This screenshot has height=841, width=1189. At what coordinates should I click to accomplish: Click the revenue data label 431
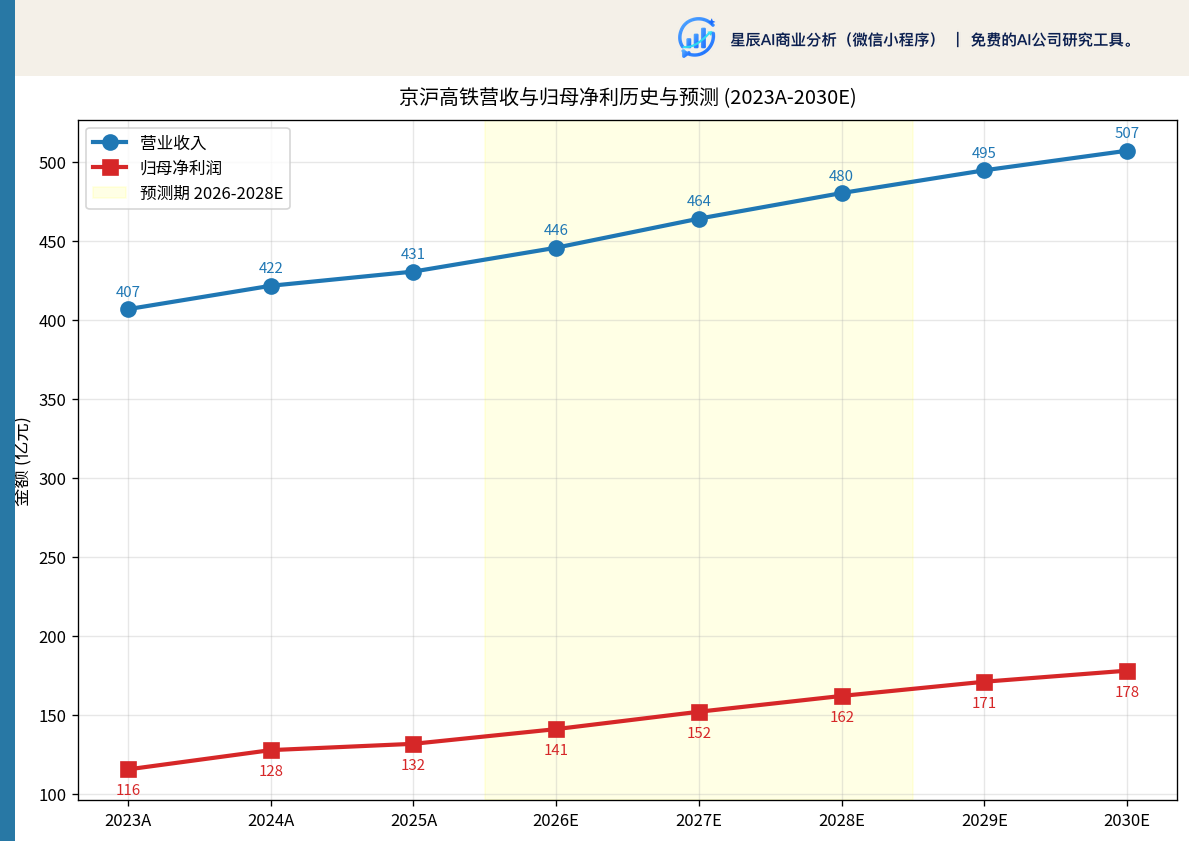(x=413, y=254)
